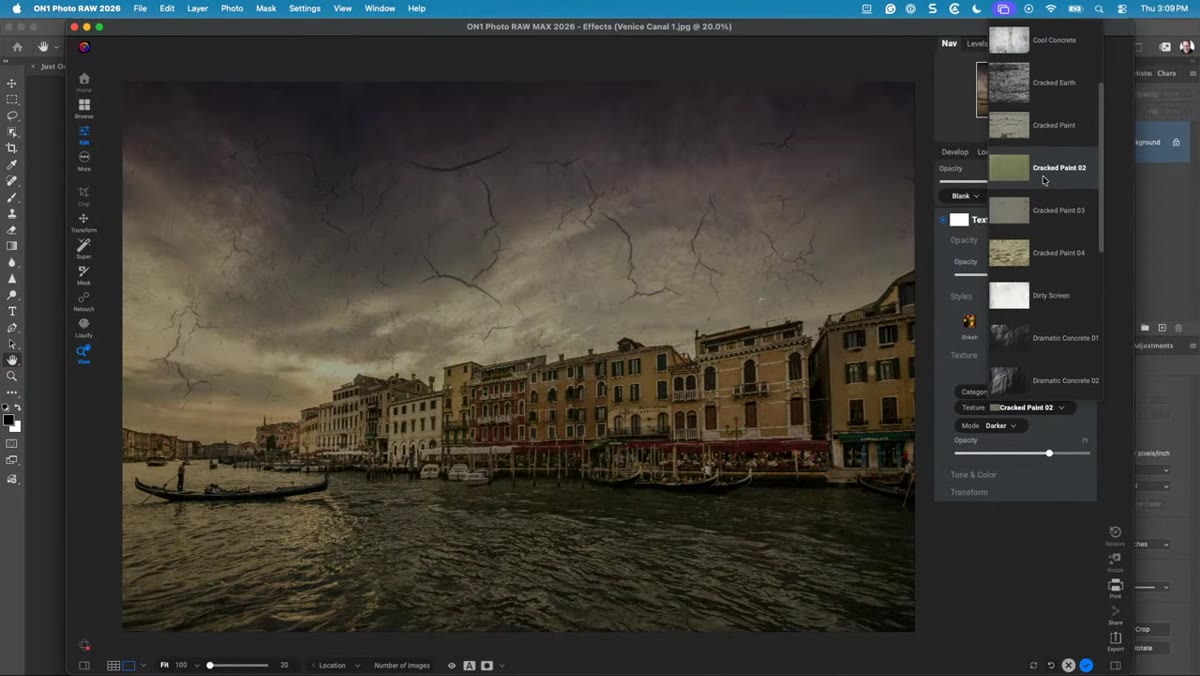Toggle the A overlay button in bottom bar

pyautogui.click(x=469, y=665)
